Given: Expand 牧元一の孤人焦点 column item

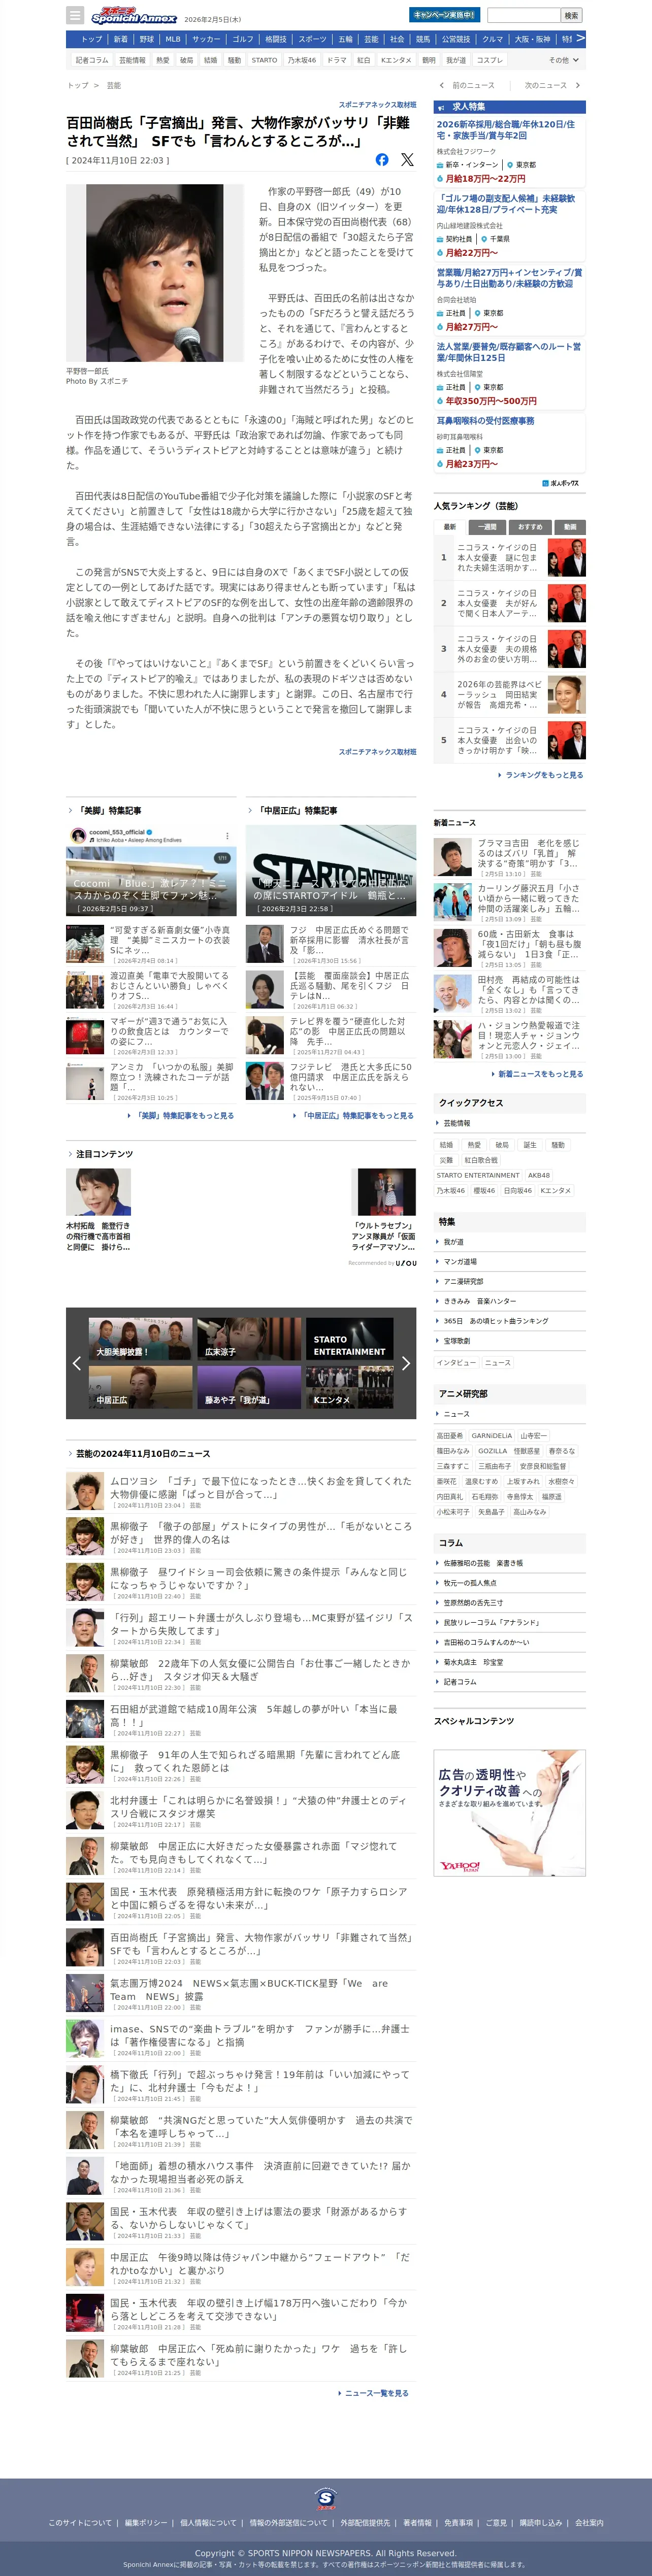Looking at the screenshot, I should (510, 1583).
